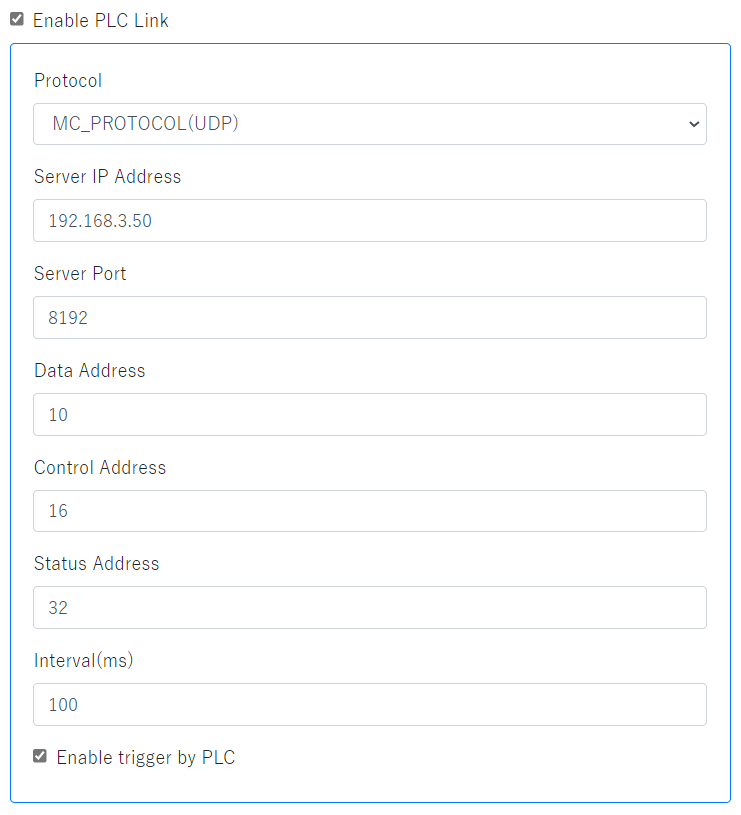Click the chevron arrow on Protocol selector
The width and height of the screenshot is (741, 815).
click(694, 124)
